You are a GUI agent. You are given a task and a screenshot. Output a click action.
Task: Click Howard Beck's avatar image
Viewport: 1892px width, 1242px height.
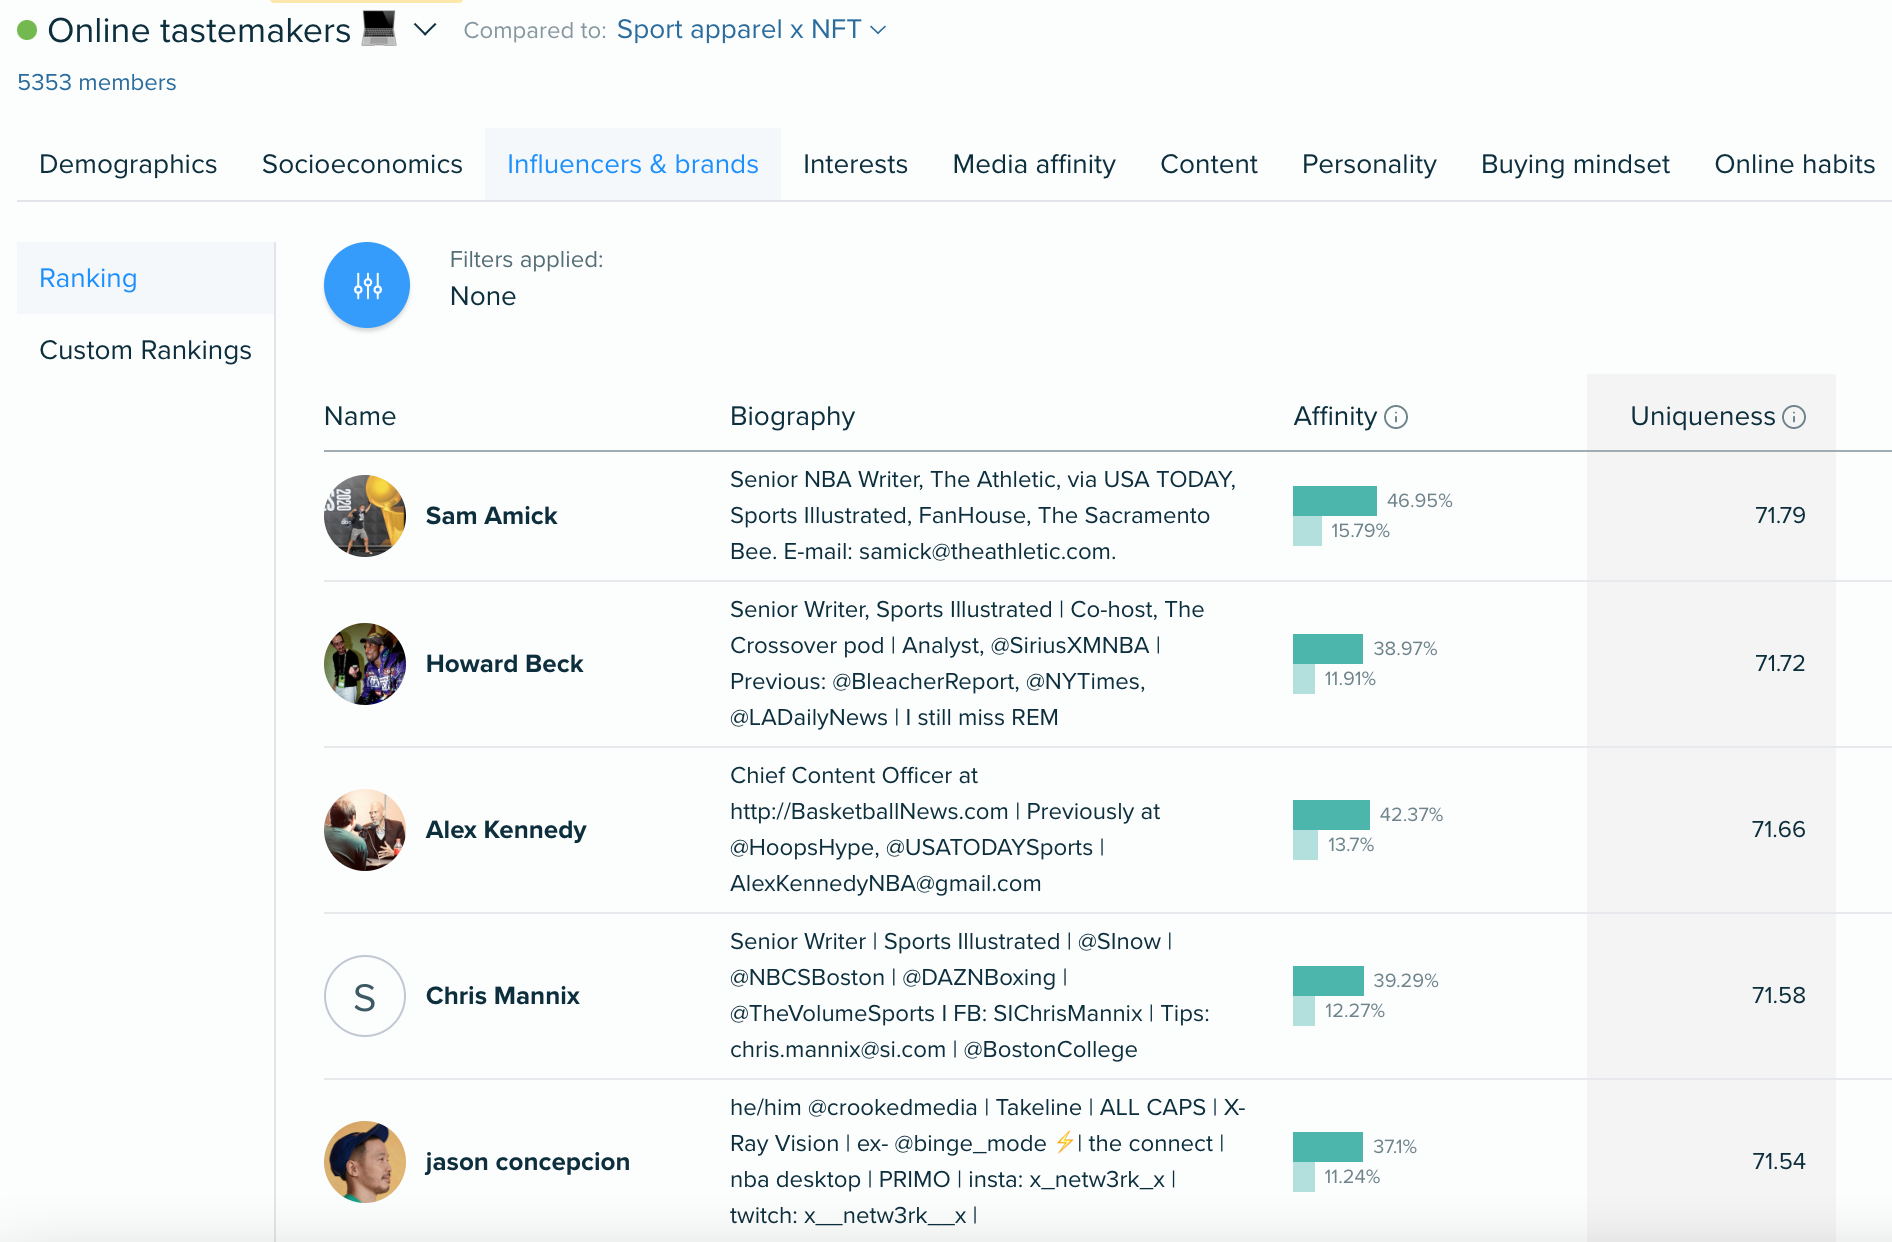pyautogui.click(x=365, y=664)
